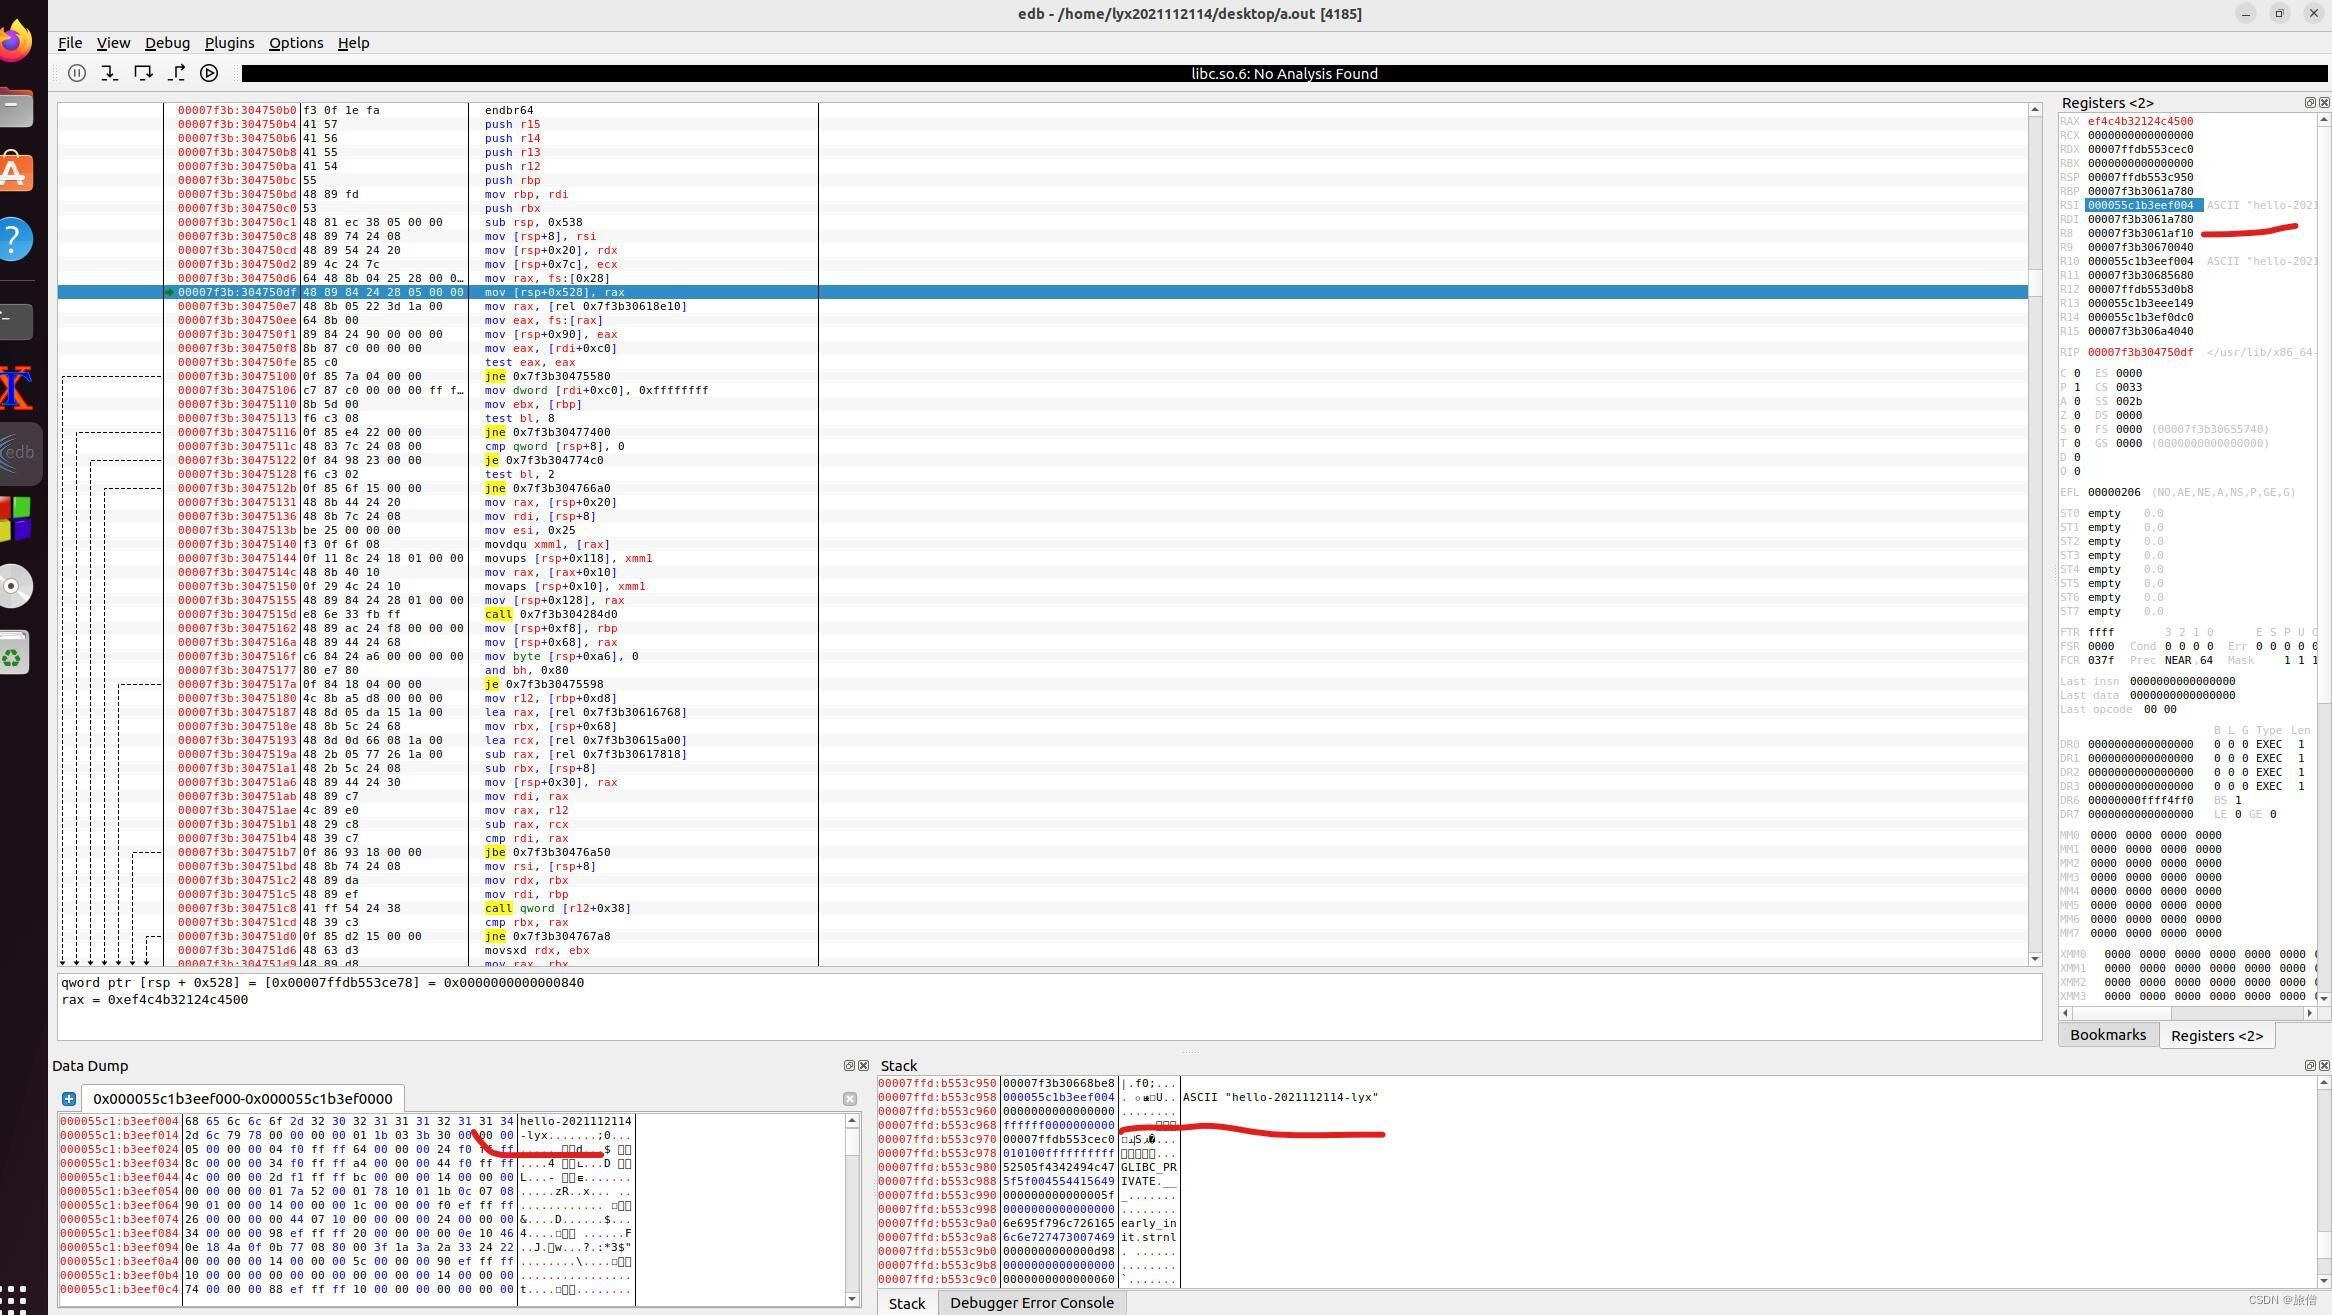The image size is (2332, 1315).
Task: Select the highlighted mov [rsp+0x528], rax instruction
Action: coord(1043,292)
